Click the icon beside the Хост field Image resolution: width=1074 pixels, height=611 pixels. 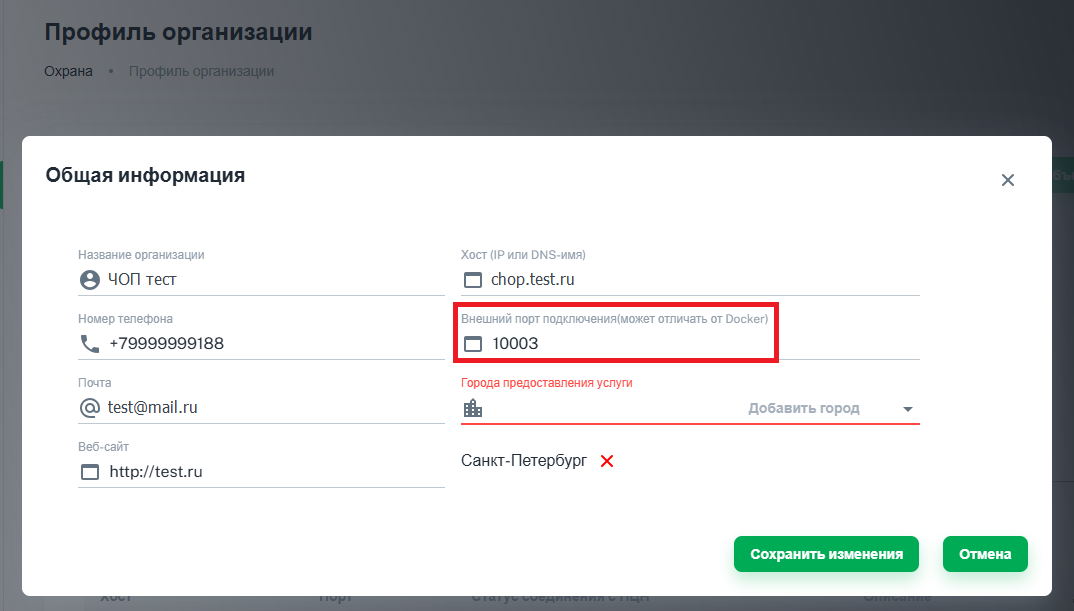[473, 280]
